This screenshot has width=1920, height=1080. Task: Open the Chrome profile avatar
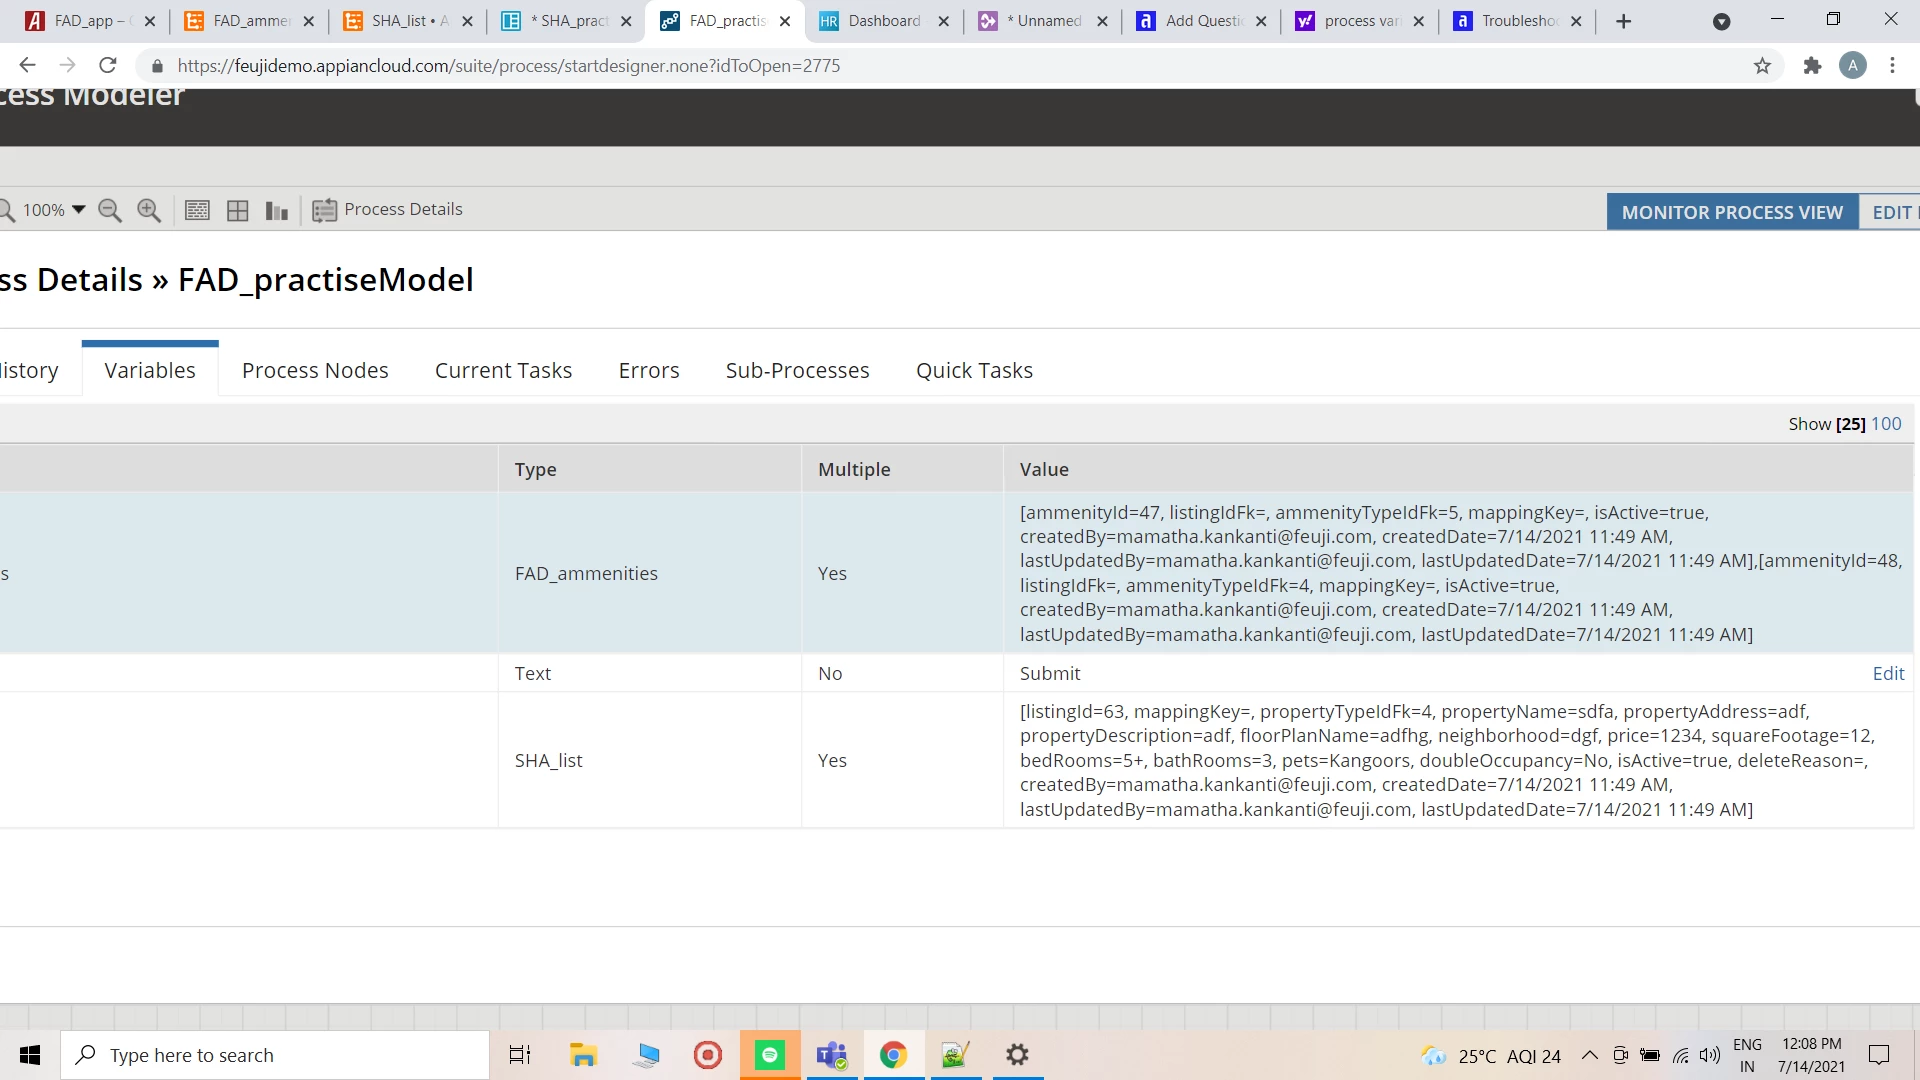(x=1852, y=66)
